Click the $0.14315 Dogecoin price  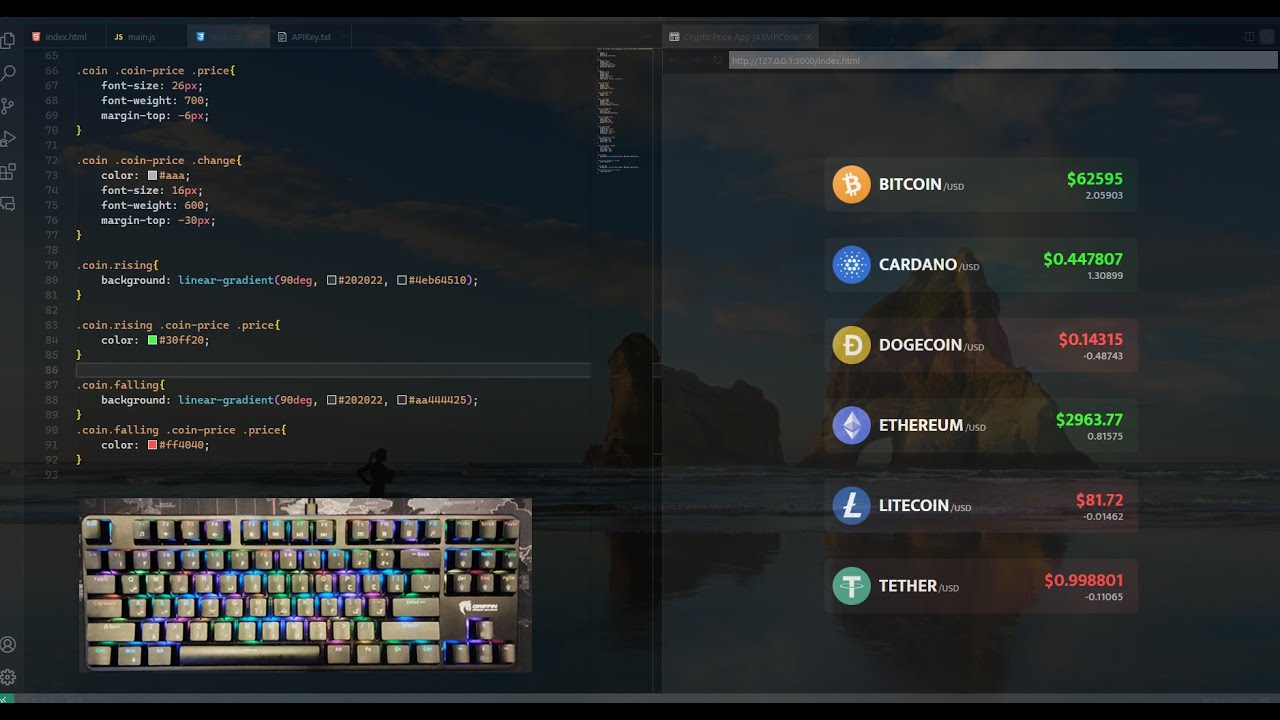pyautogui.click(x=1091, y=339)
